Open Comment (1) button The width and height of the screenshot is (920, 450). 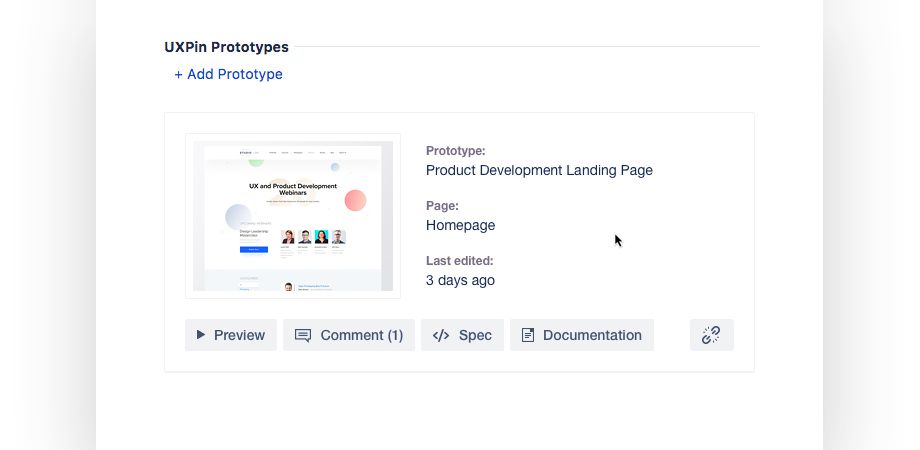[349, 335]
